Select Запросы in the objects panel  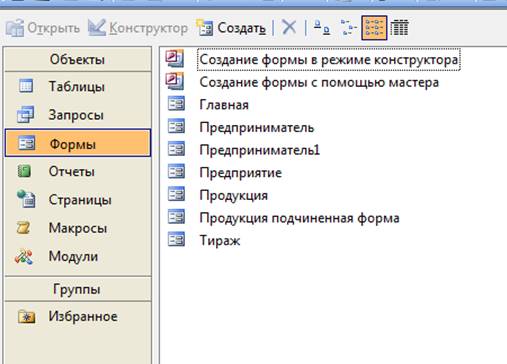pos(78,115)
